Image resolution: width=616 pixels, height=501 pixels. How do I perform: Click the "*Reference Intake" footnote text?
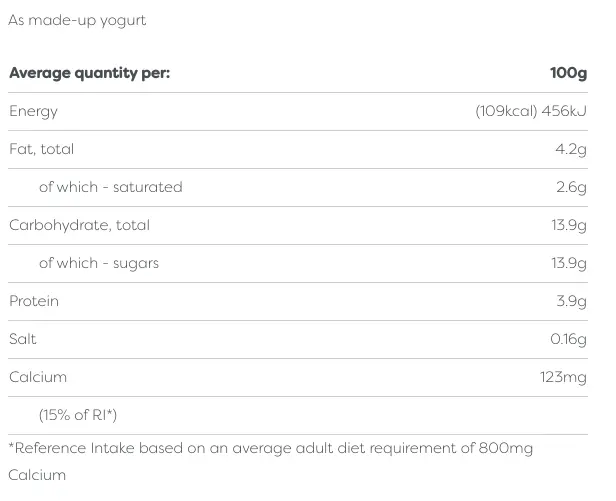click(270, 449)
